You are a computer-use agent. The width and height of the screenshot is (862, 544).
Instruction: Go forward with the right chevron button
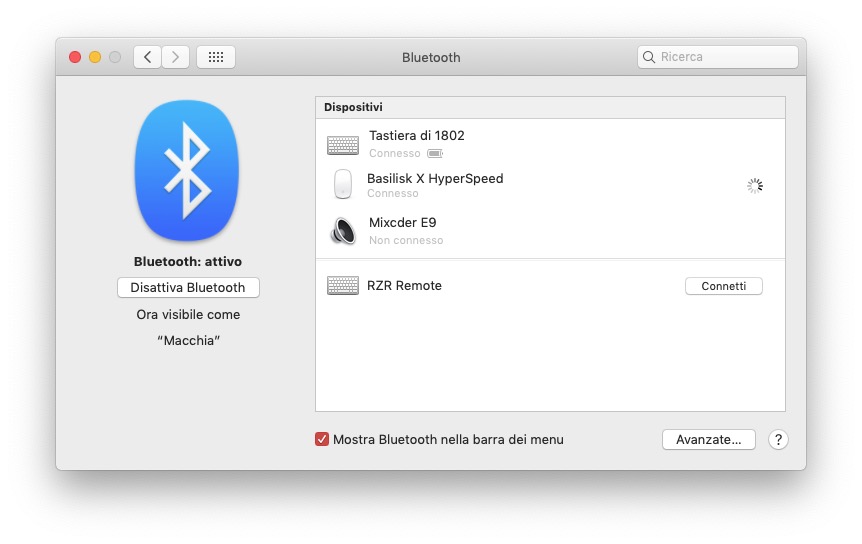pos(175,57)
